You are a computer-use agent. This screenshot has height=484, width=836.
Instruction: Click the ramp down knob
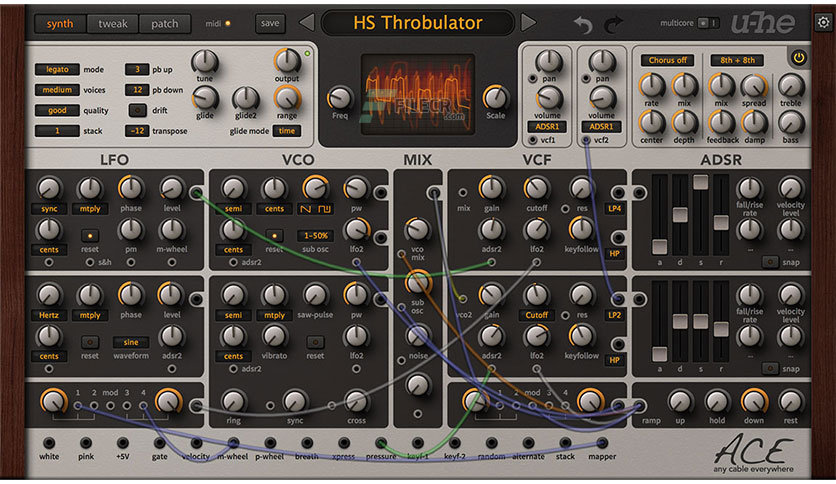click(x=753, y=401)
